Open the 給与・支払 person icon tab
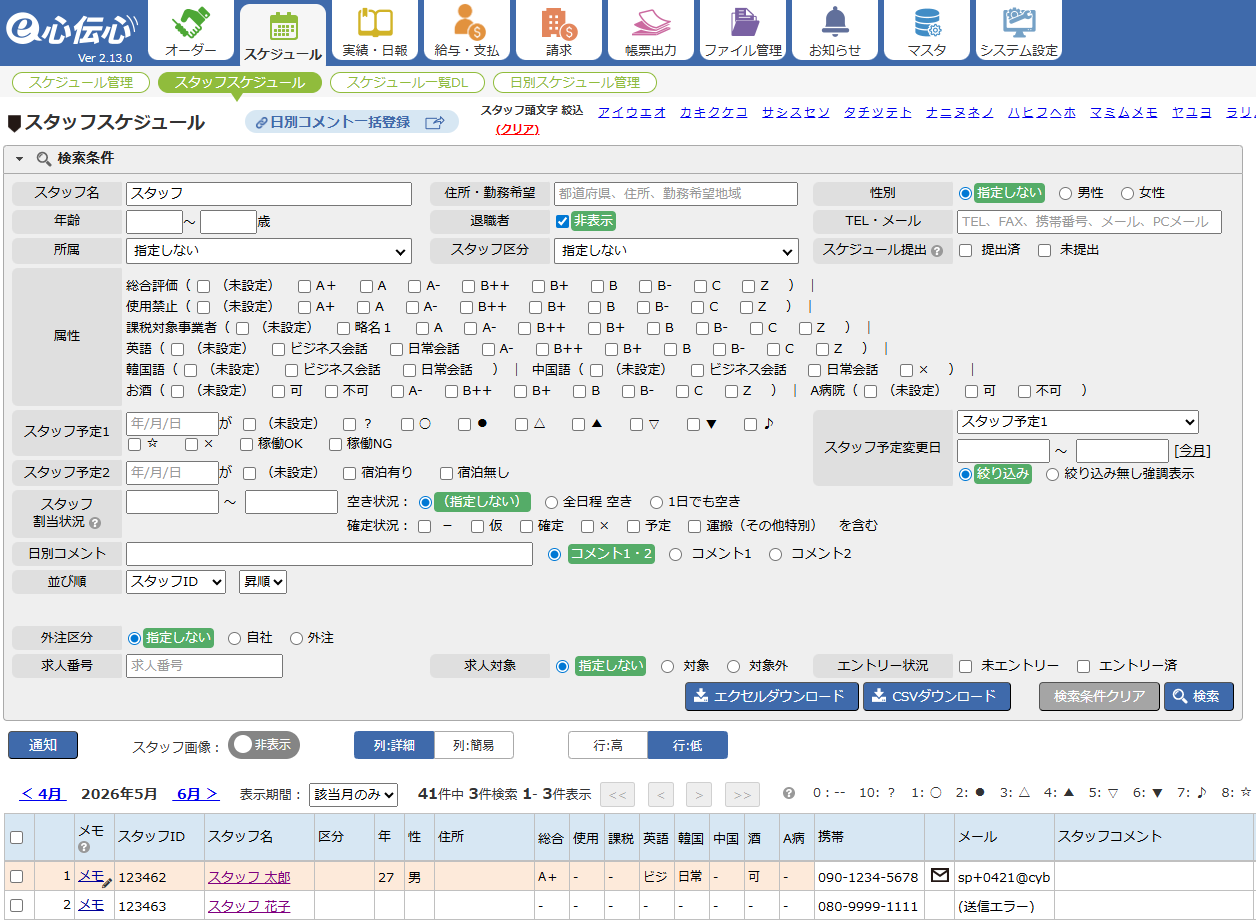 [467, 31]
